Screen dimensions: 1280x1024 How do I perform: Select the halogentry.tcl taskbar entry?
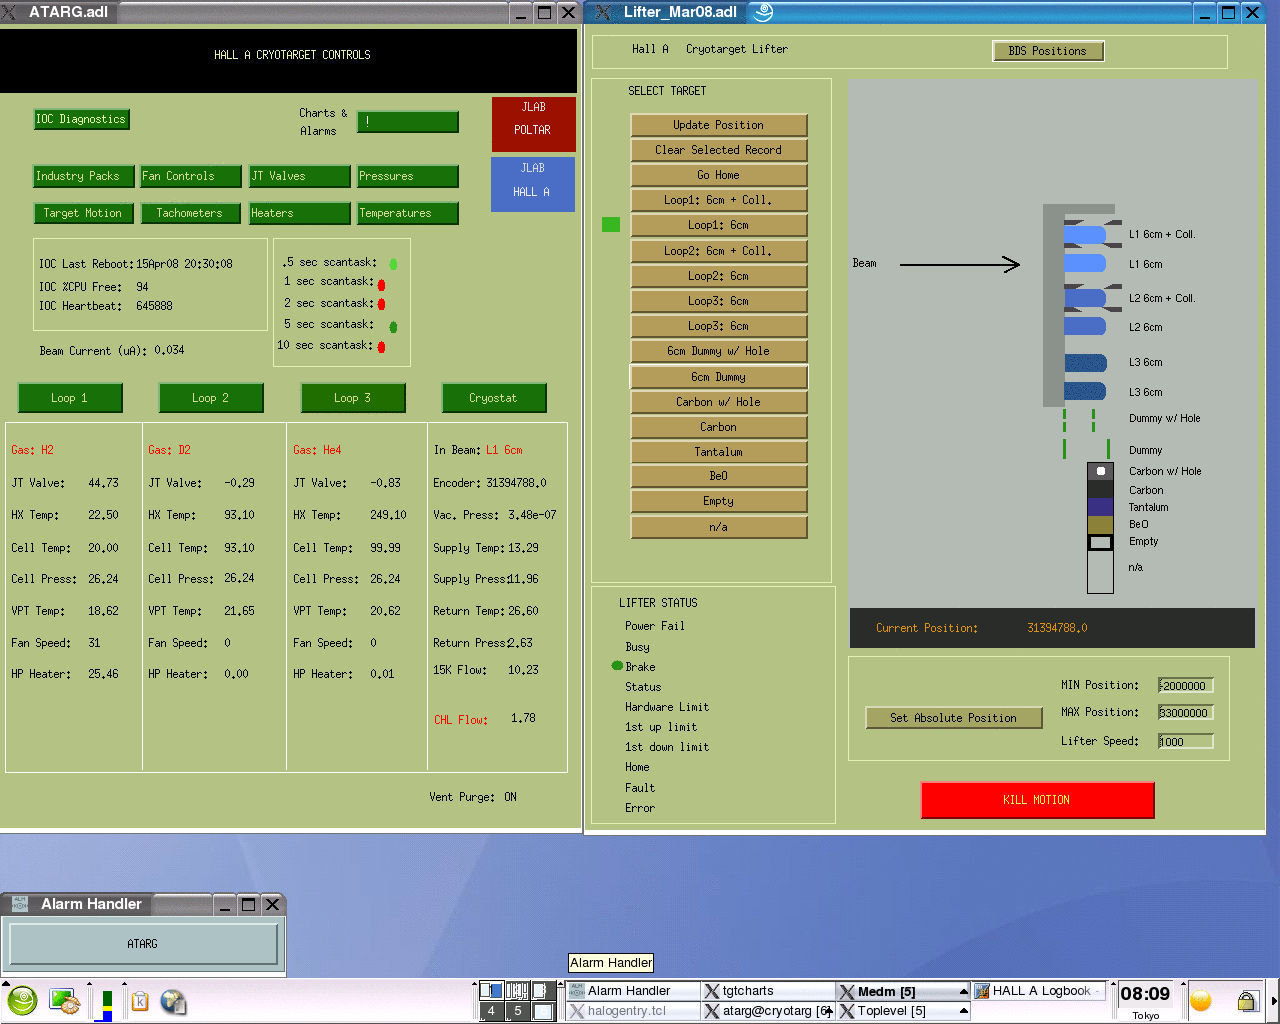pos(632,1011)
